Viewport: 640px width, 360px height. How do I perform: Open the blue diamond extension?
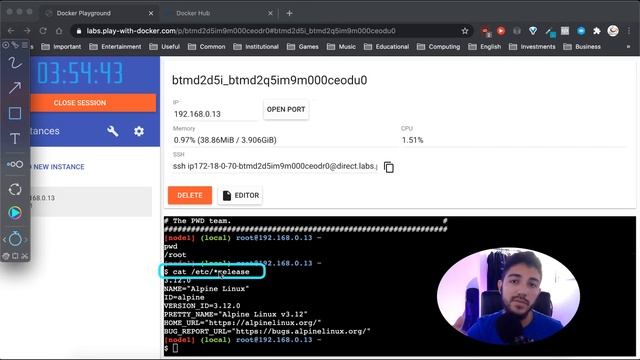(x=533, y=31)
